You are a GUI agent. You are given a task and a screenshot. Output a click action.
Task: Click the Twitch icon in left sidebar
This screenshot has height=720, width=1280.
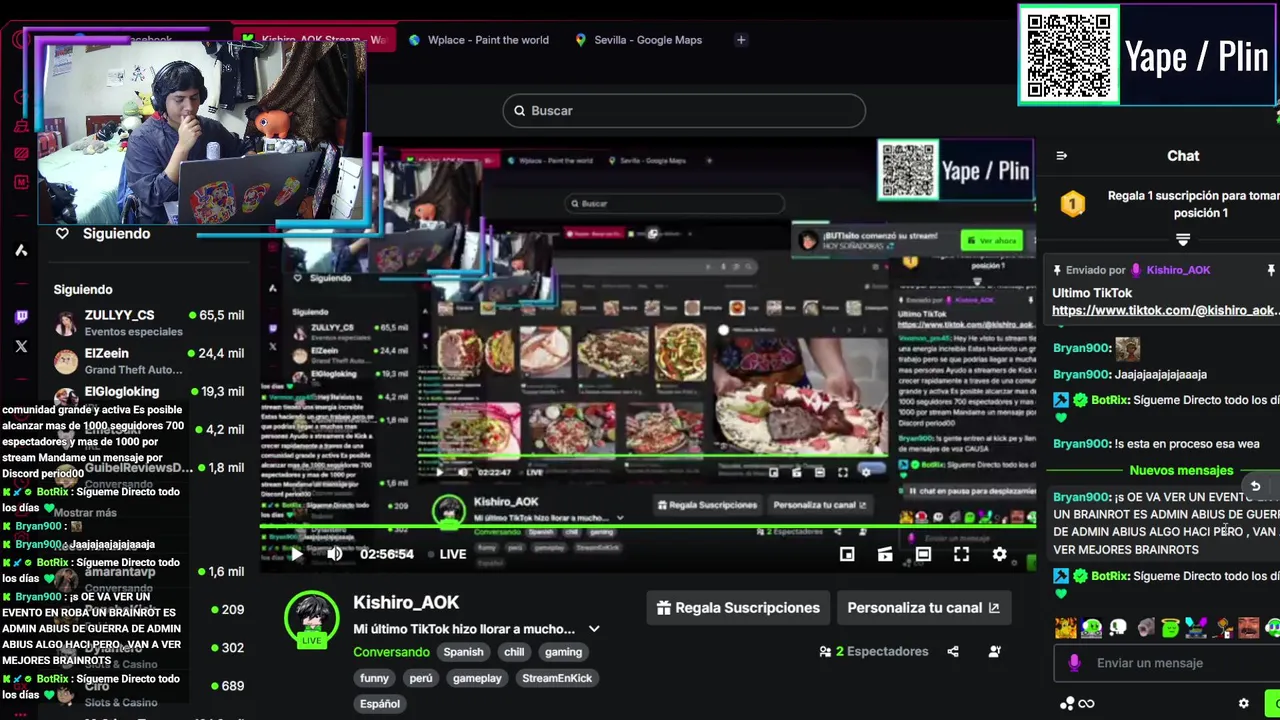[21, 317]
